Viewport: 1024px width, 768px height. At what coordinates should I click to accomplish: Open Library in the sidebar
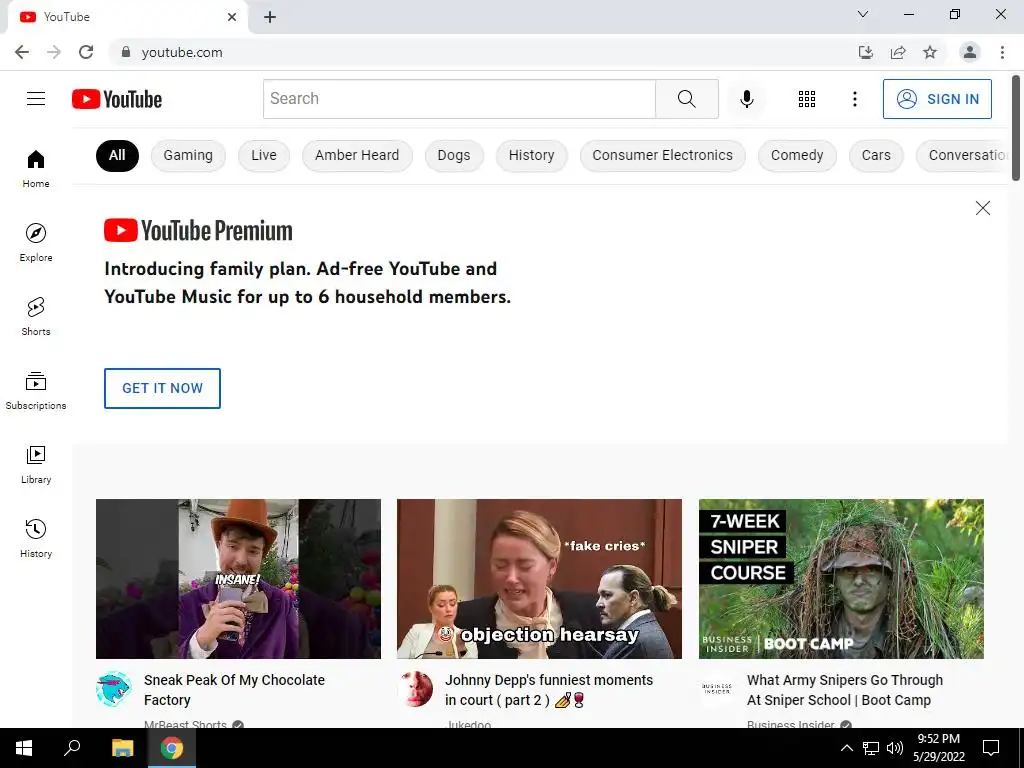tap(36, 464)
